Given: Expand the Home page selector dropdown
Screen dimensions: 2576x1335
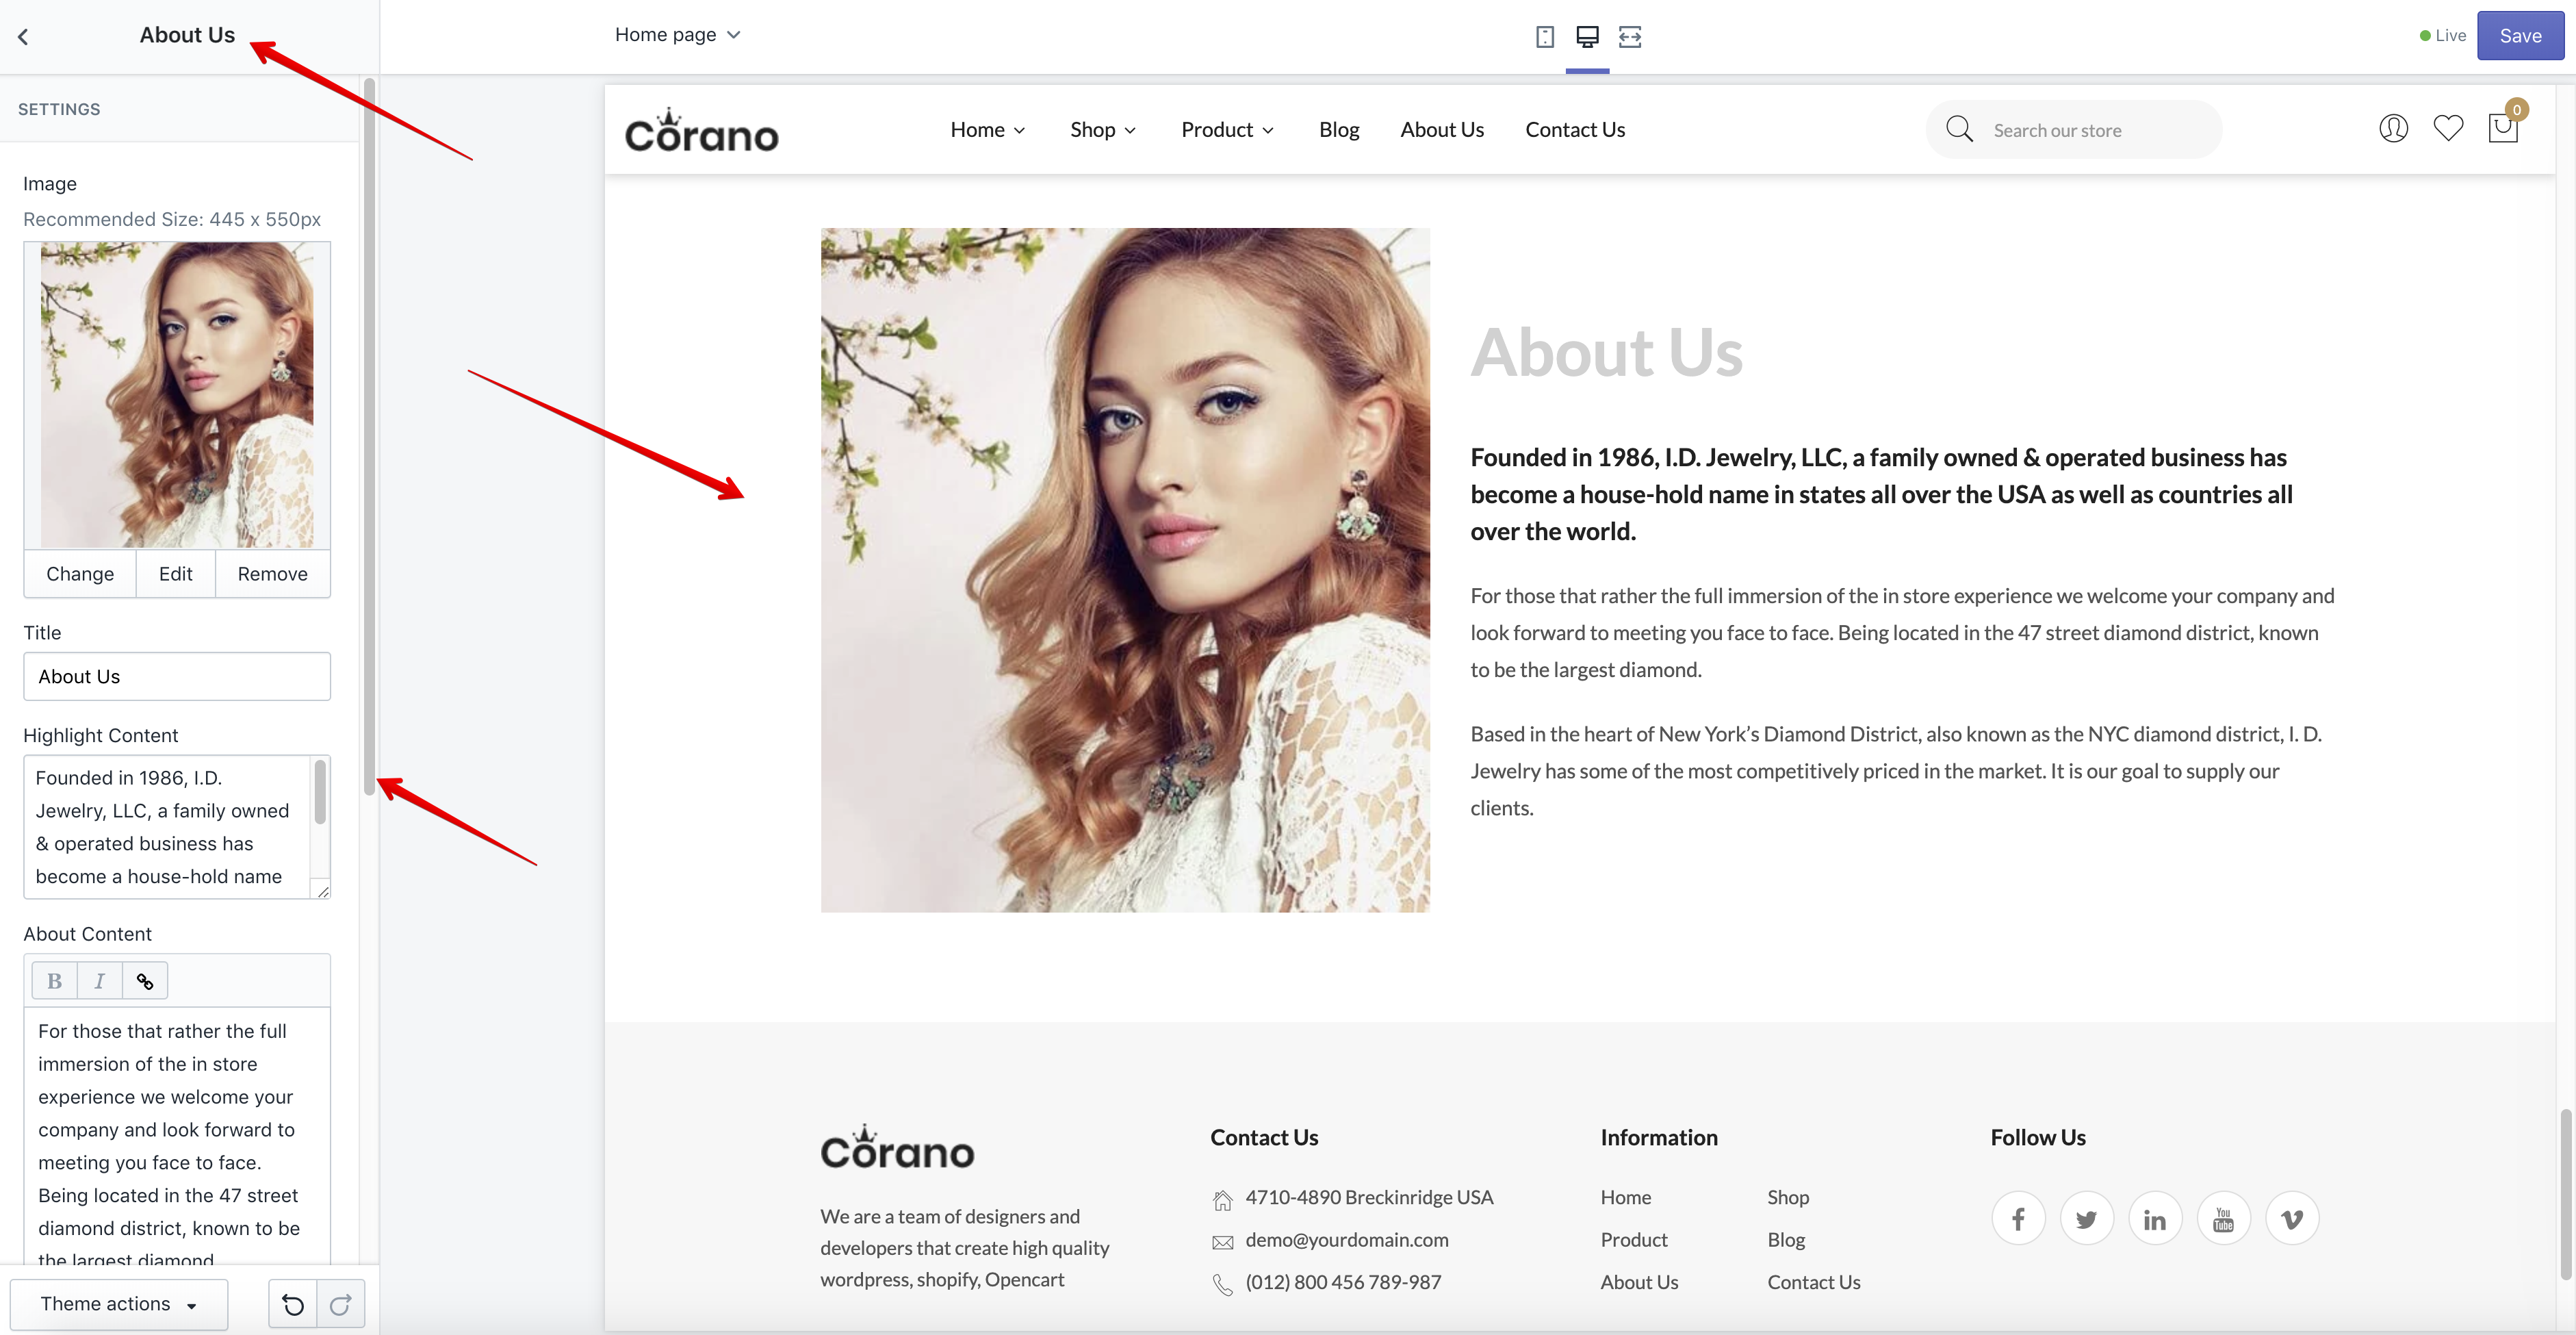Looking at the screenshot, I should tap(677, 35).
